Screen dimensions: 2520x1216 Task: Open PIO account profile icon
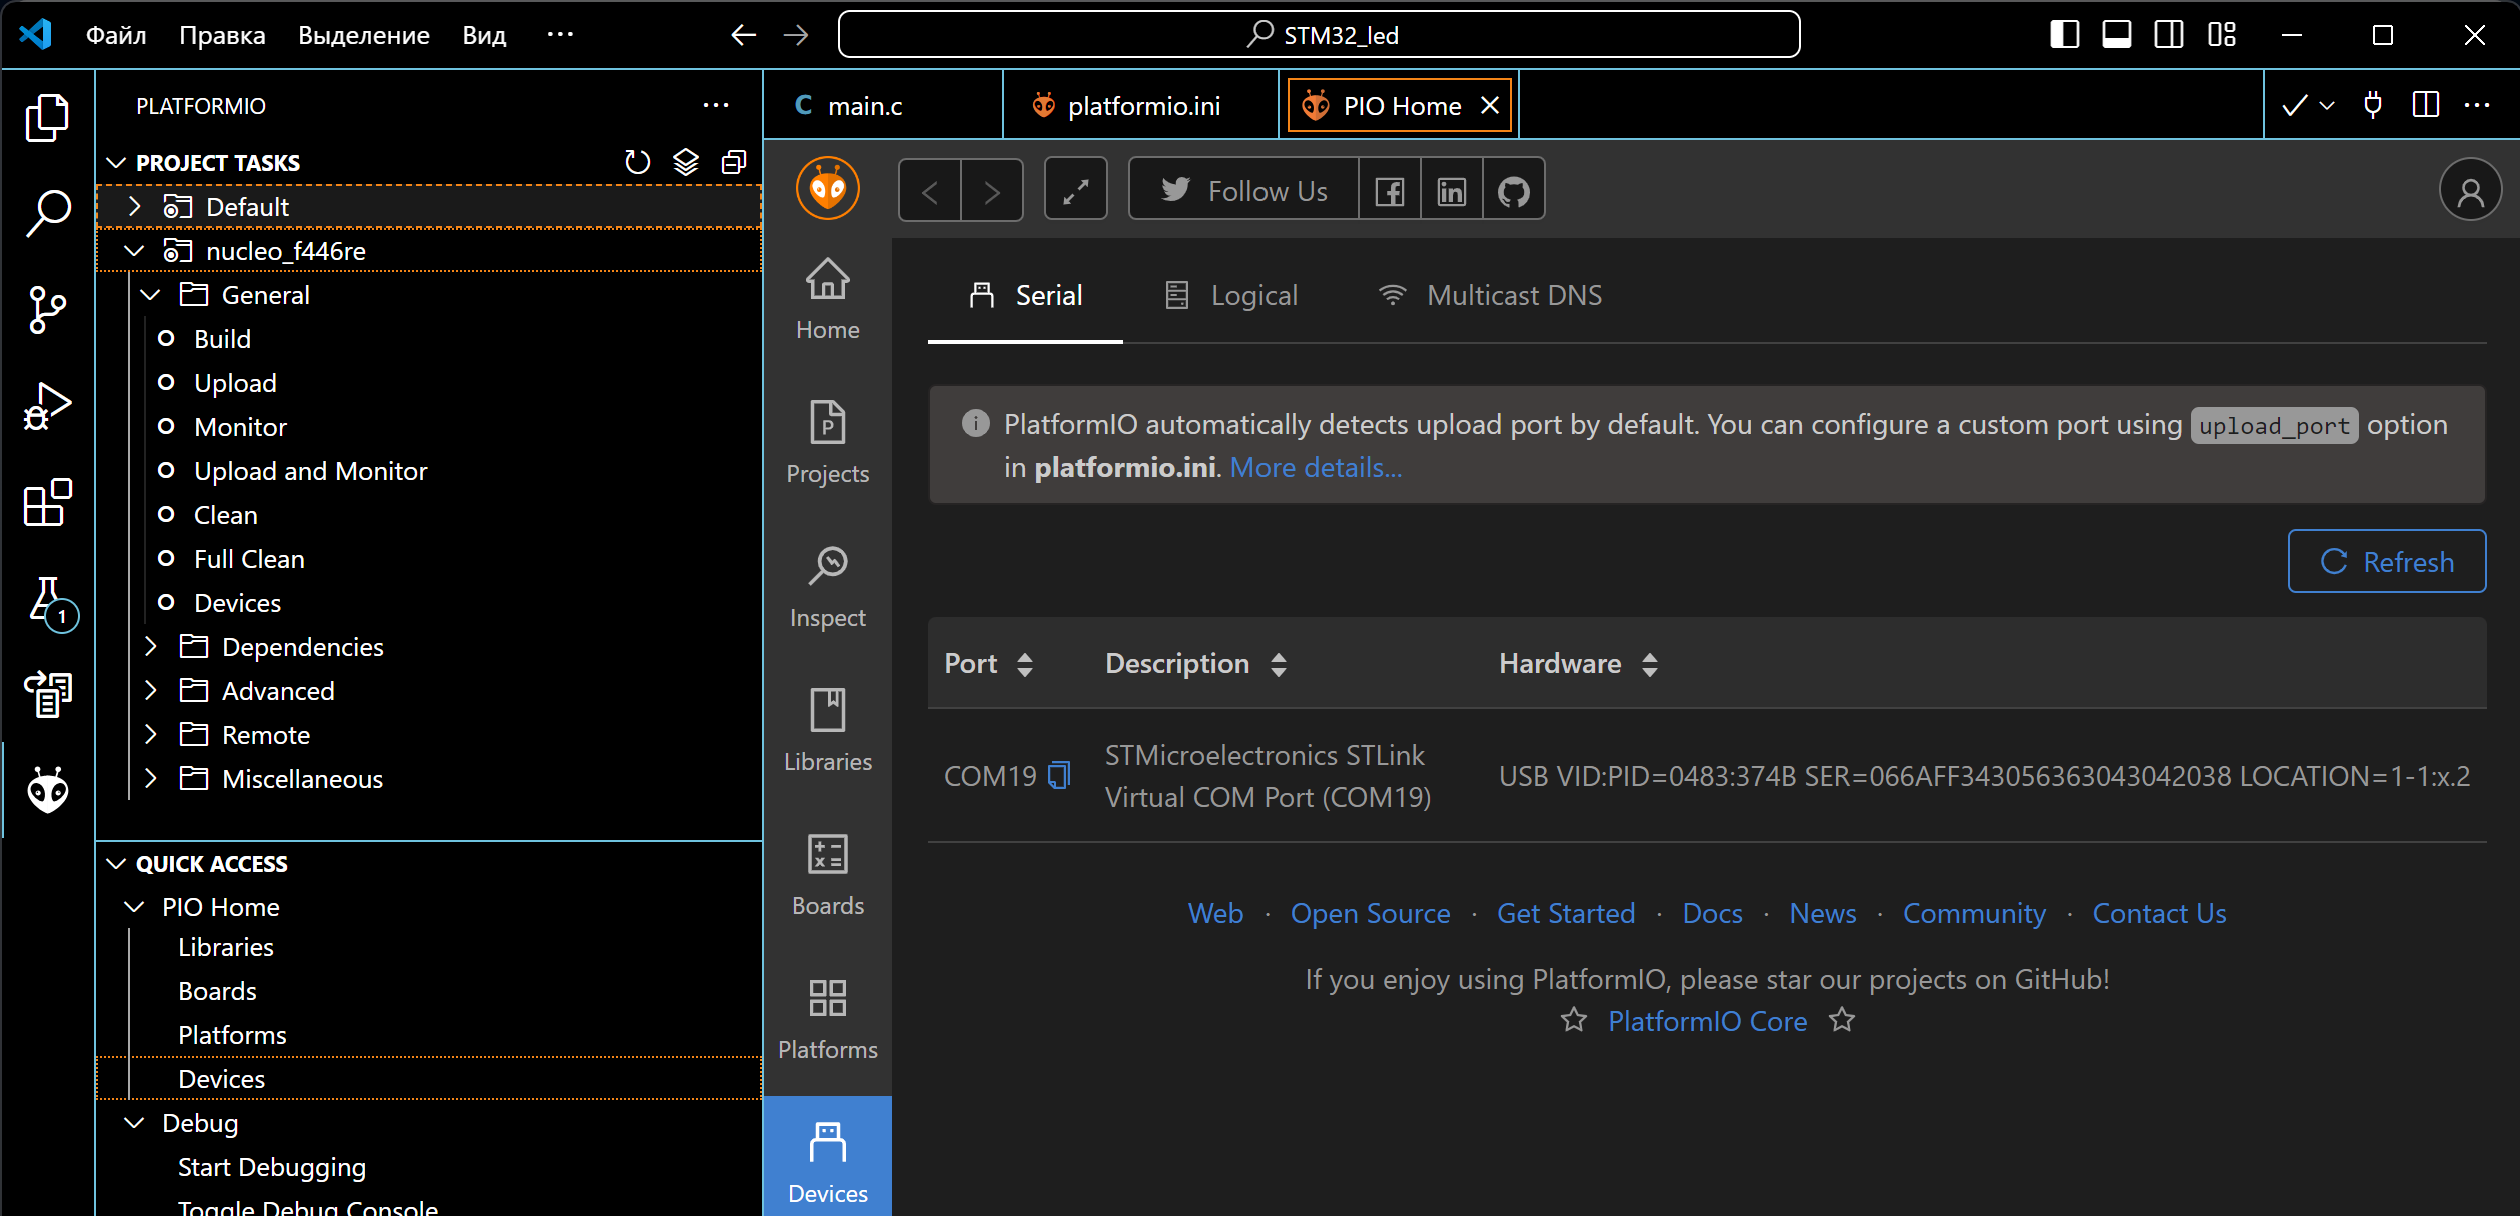[x=2469, y=190]
